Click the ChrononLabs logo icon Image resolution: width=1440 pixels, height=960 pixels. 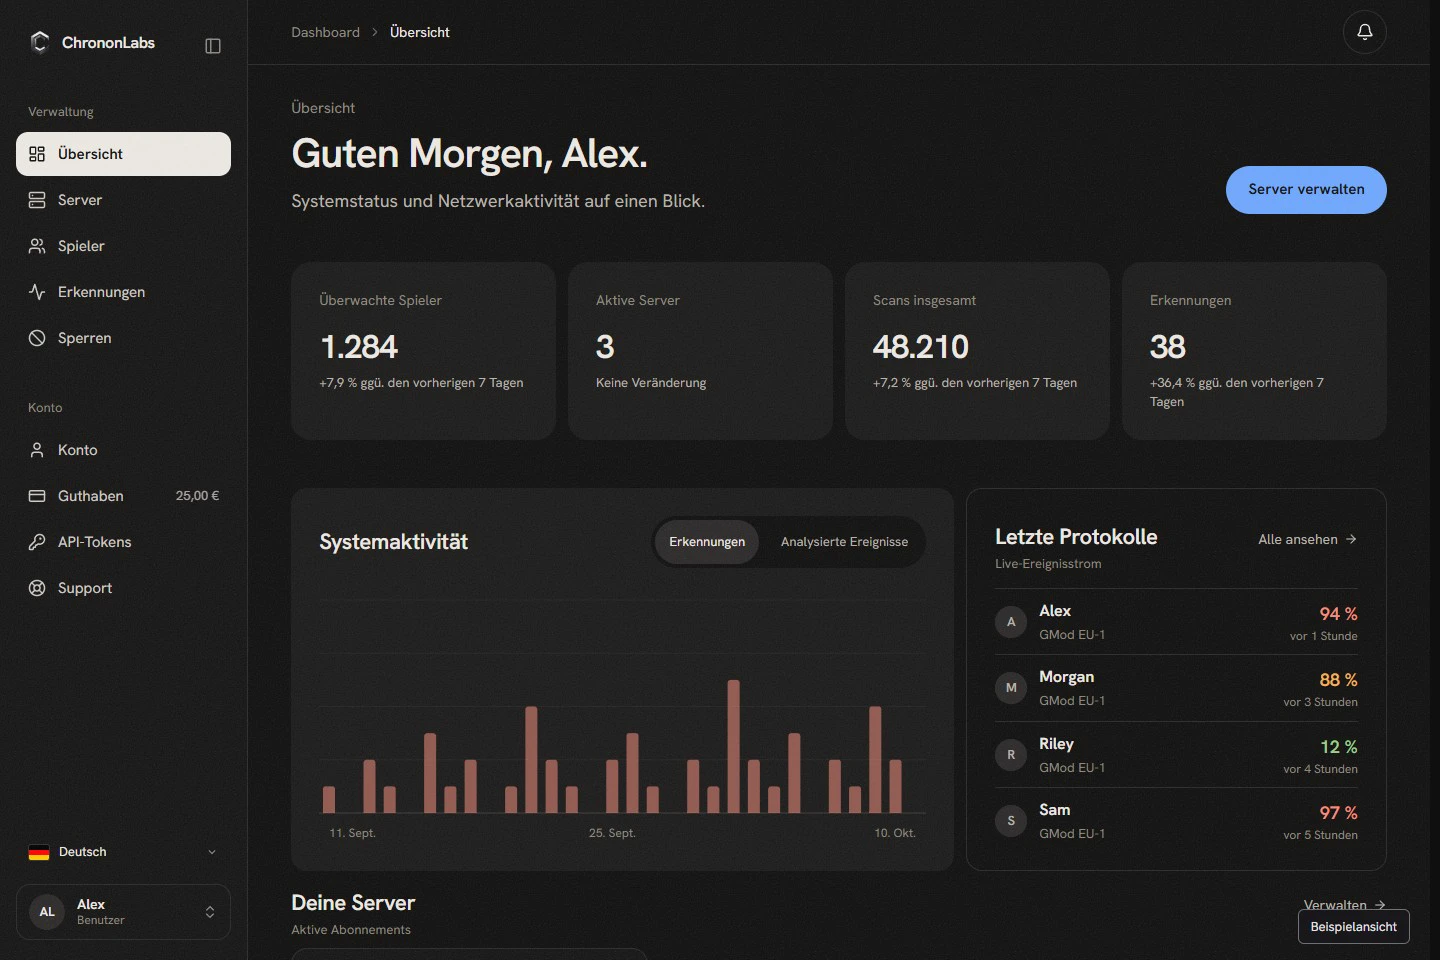(40, 42)
